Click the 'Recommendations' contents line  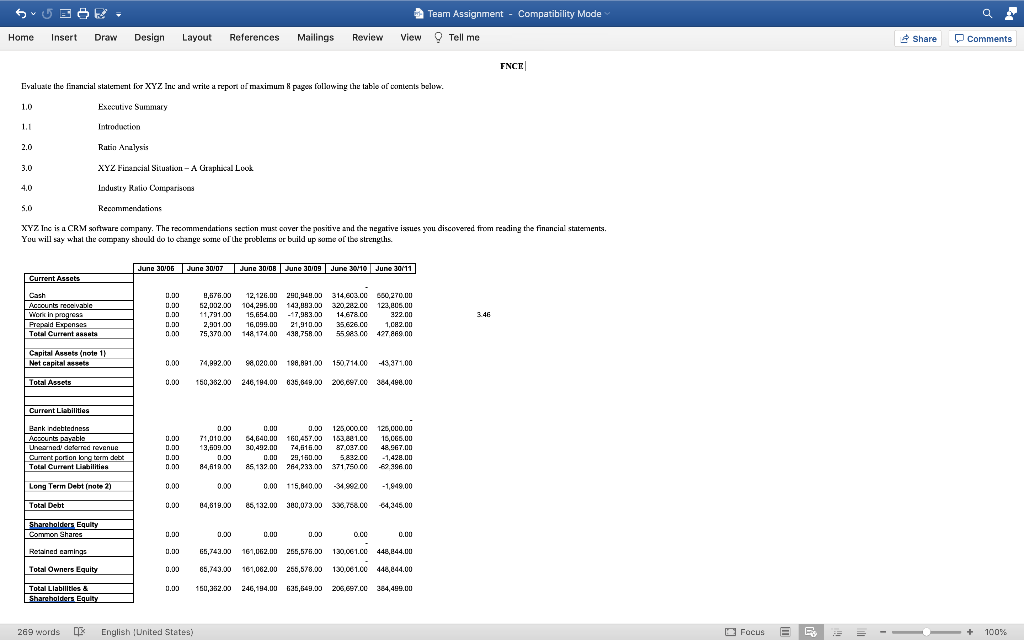[129, 208]
